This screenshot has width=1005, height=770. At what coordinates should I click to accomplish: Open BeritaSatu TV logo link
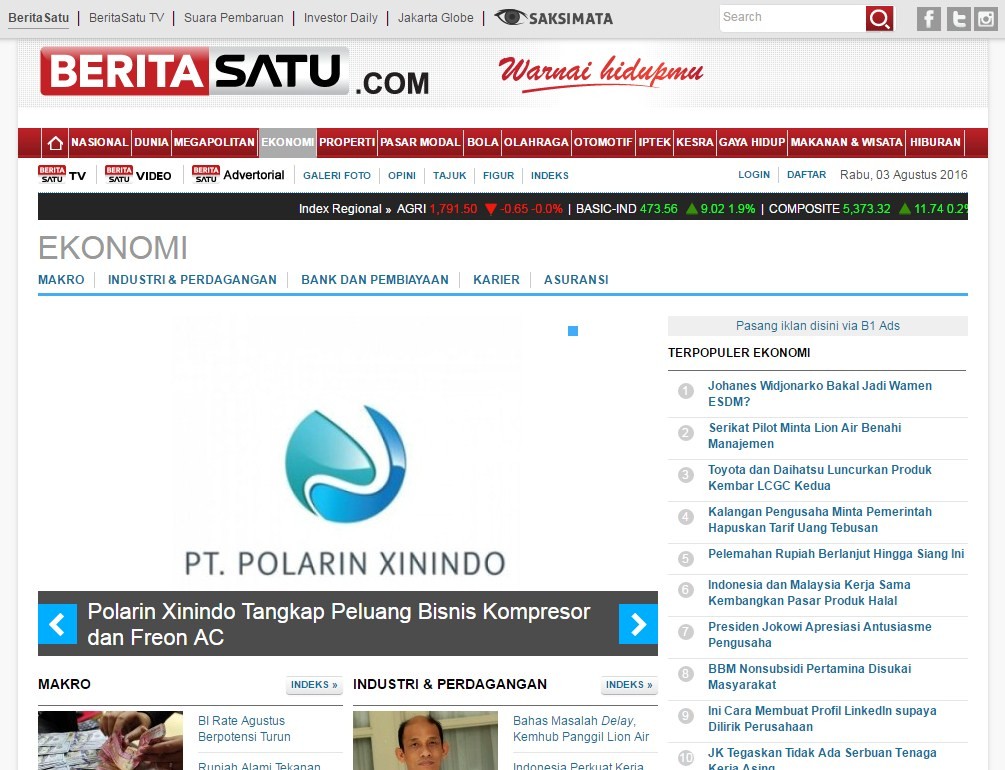(x=62, y=175)
